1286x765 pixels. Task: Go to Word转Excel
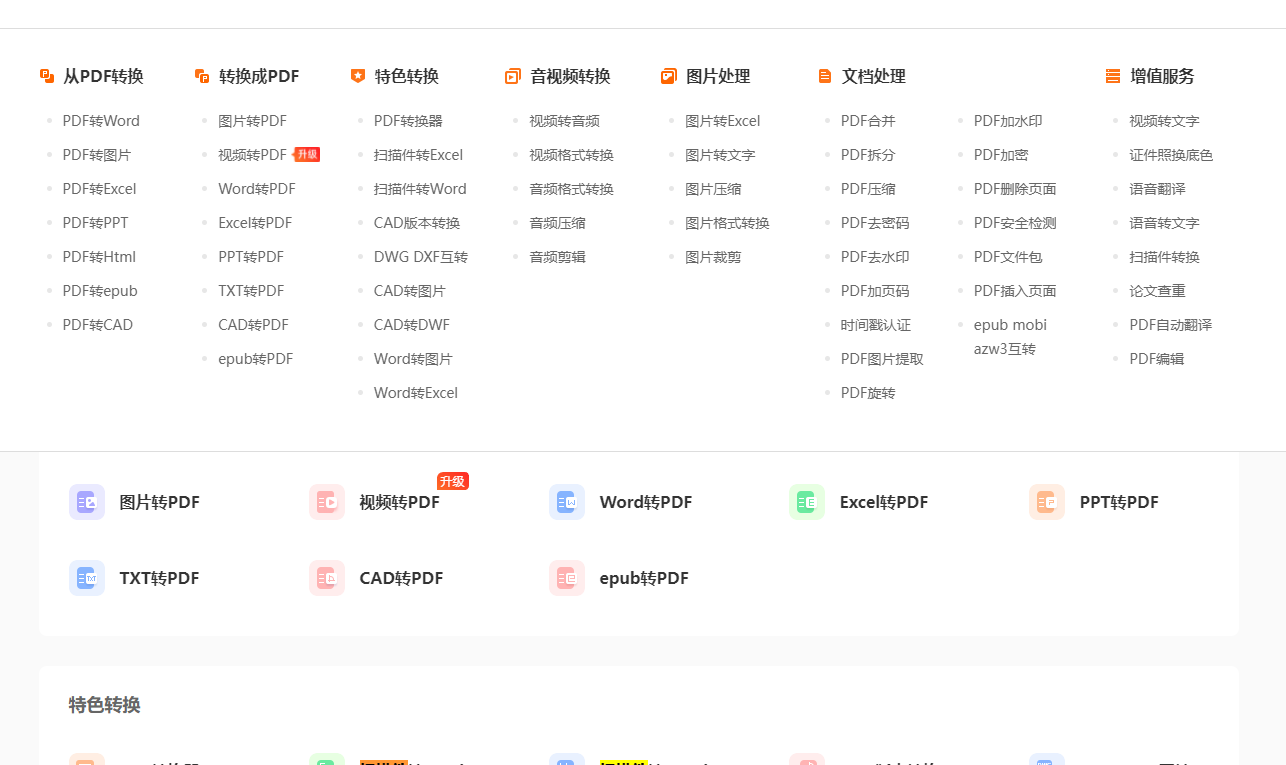tap(416, 393)
